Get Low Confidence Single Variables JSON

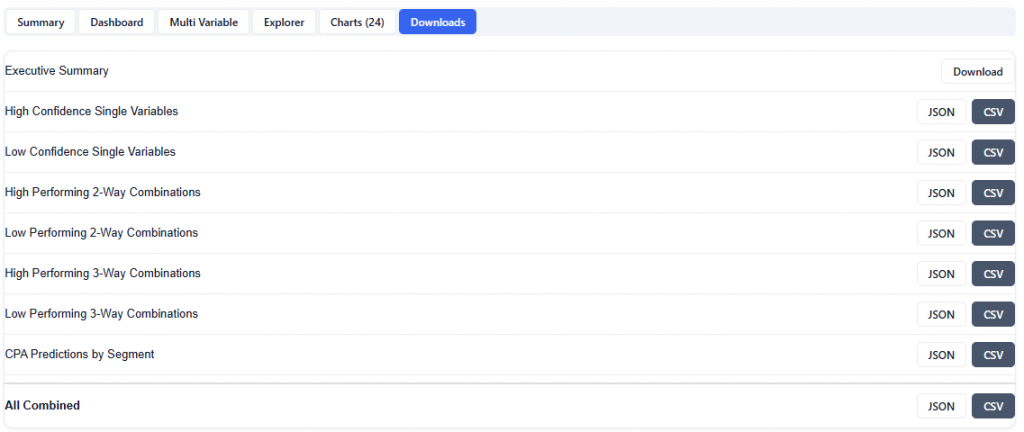tap(941, 153)
